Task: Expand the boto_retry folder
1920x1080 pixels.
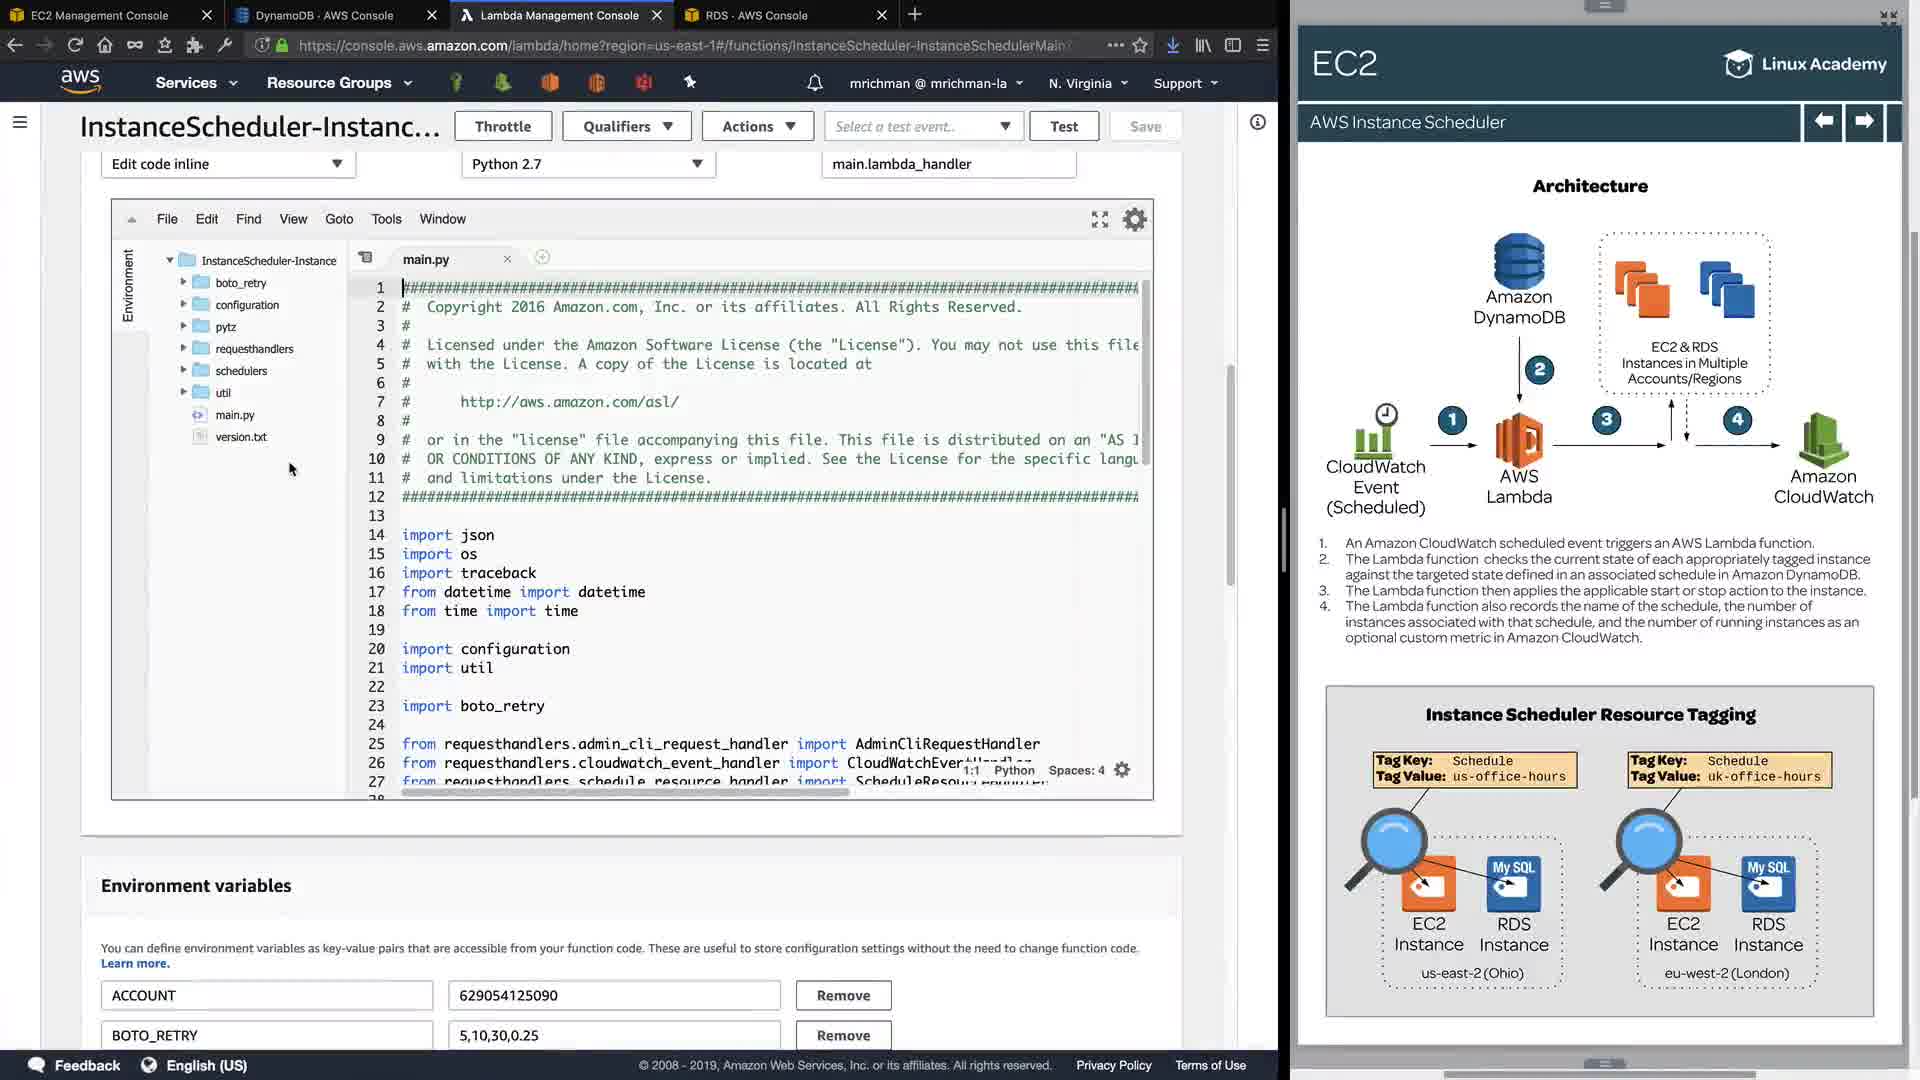Action: [x=184, y=283]
